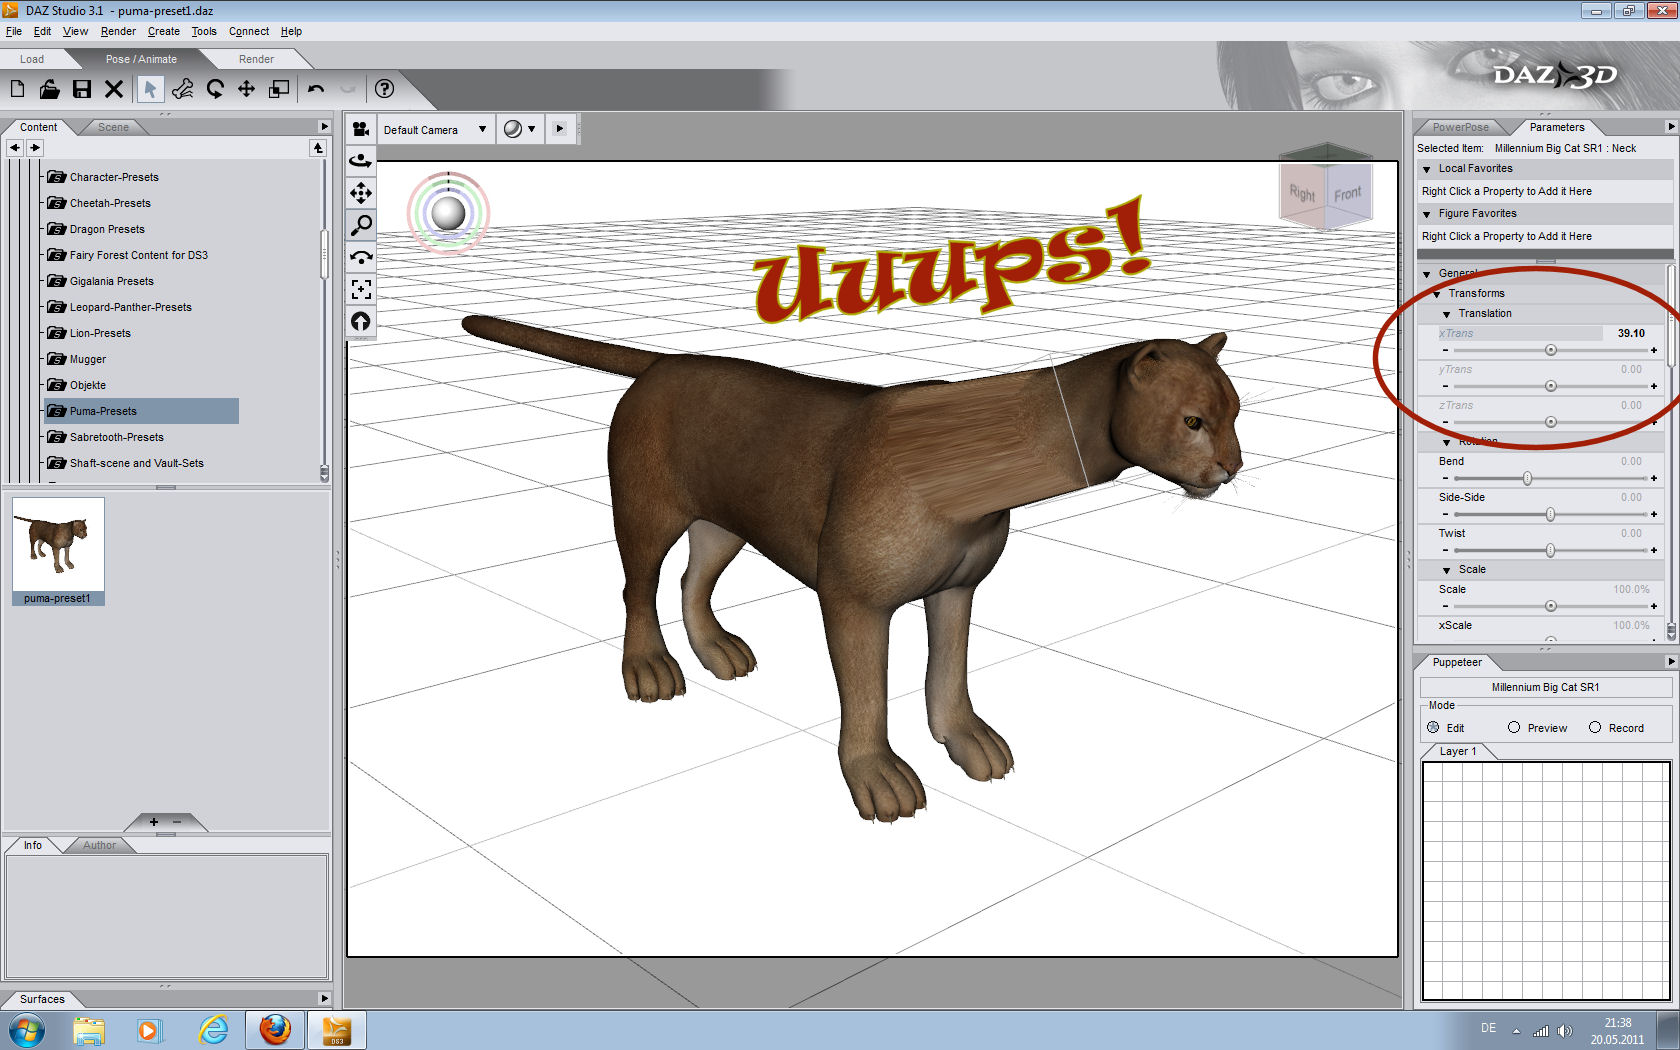The height and width of the screenshot is (1050, 1680).
Task: Open the Layer 1 tab in Puppeteer
Action: point(1458,751)
